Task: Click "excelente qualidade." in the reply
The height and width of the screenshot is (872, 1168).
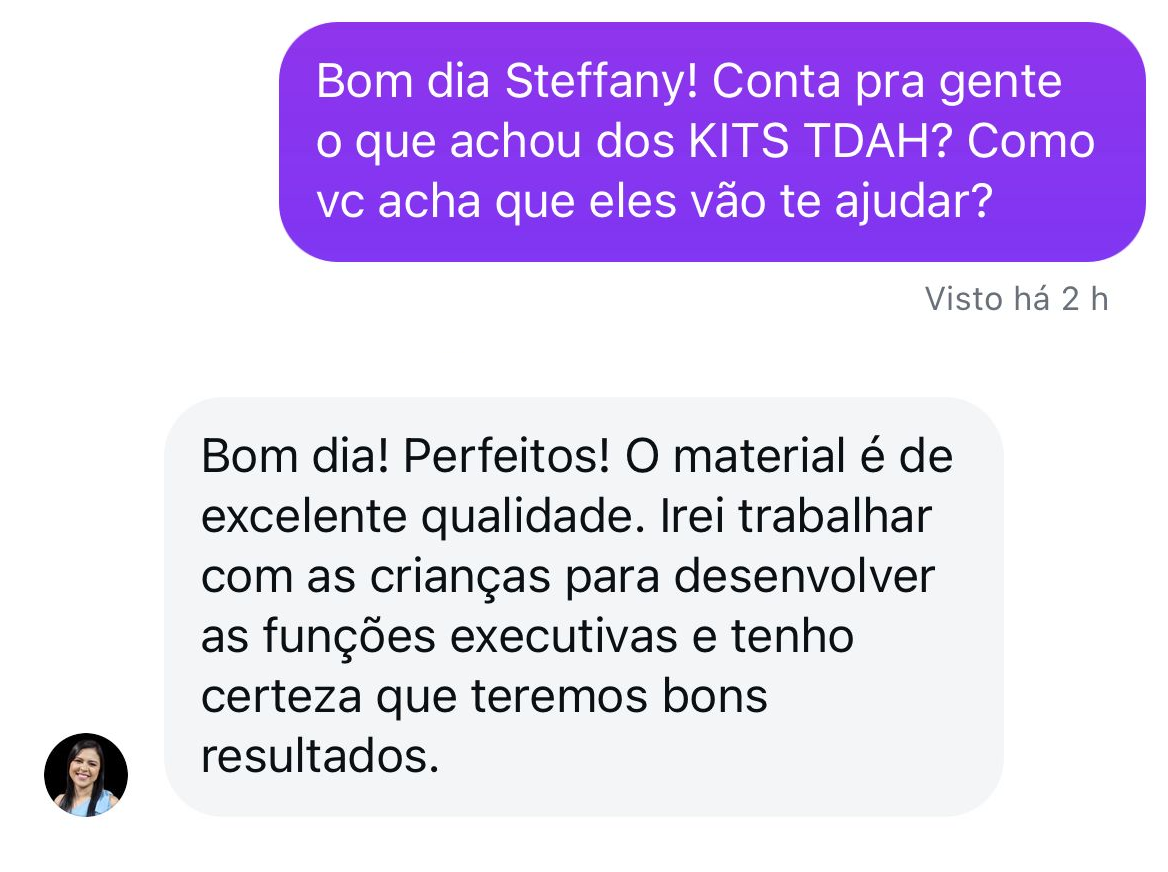Action: [x=424, y=517]
